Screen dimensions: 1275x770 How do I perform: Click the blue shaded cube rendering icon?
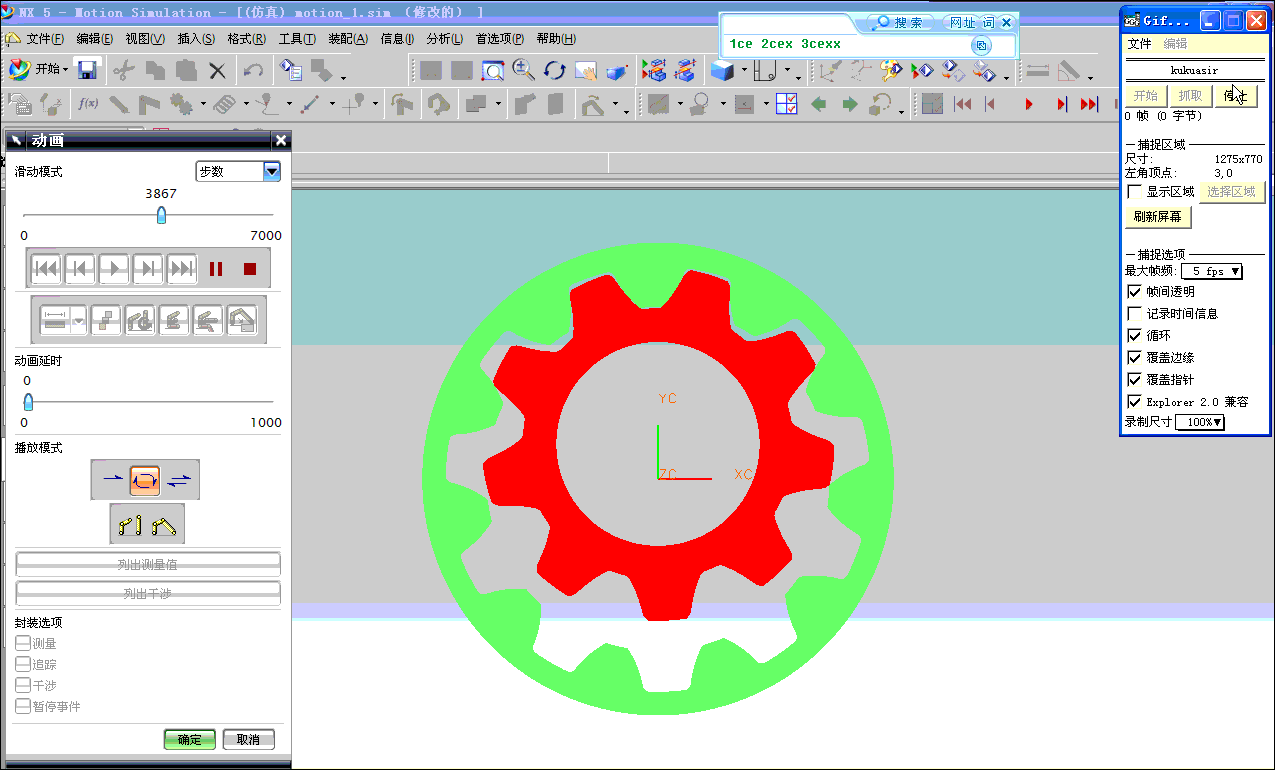721,70
